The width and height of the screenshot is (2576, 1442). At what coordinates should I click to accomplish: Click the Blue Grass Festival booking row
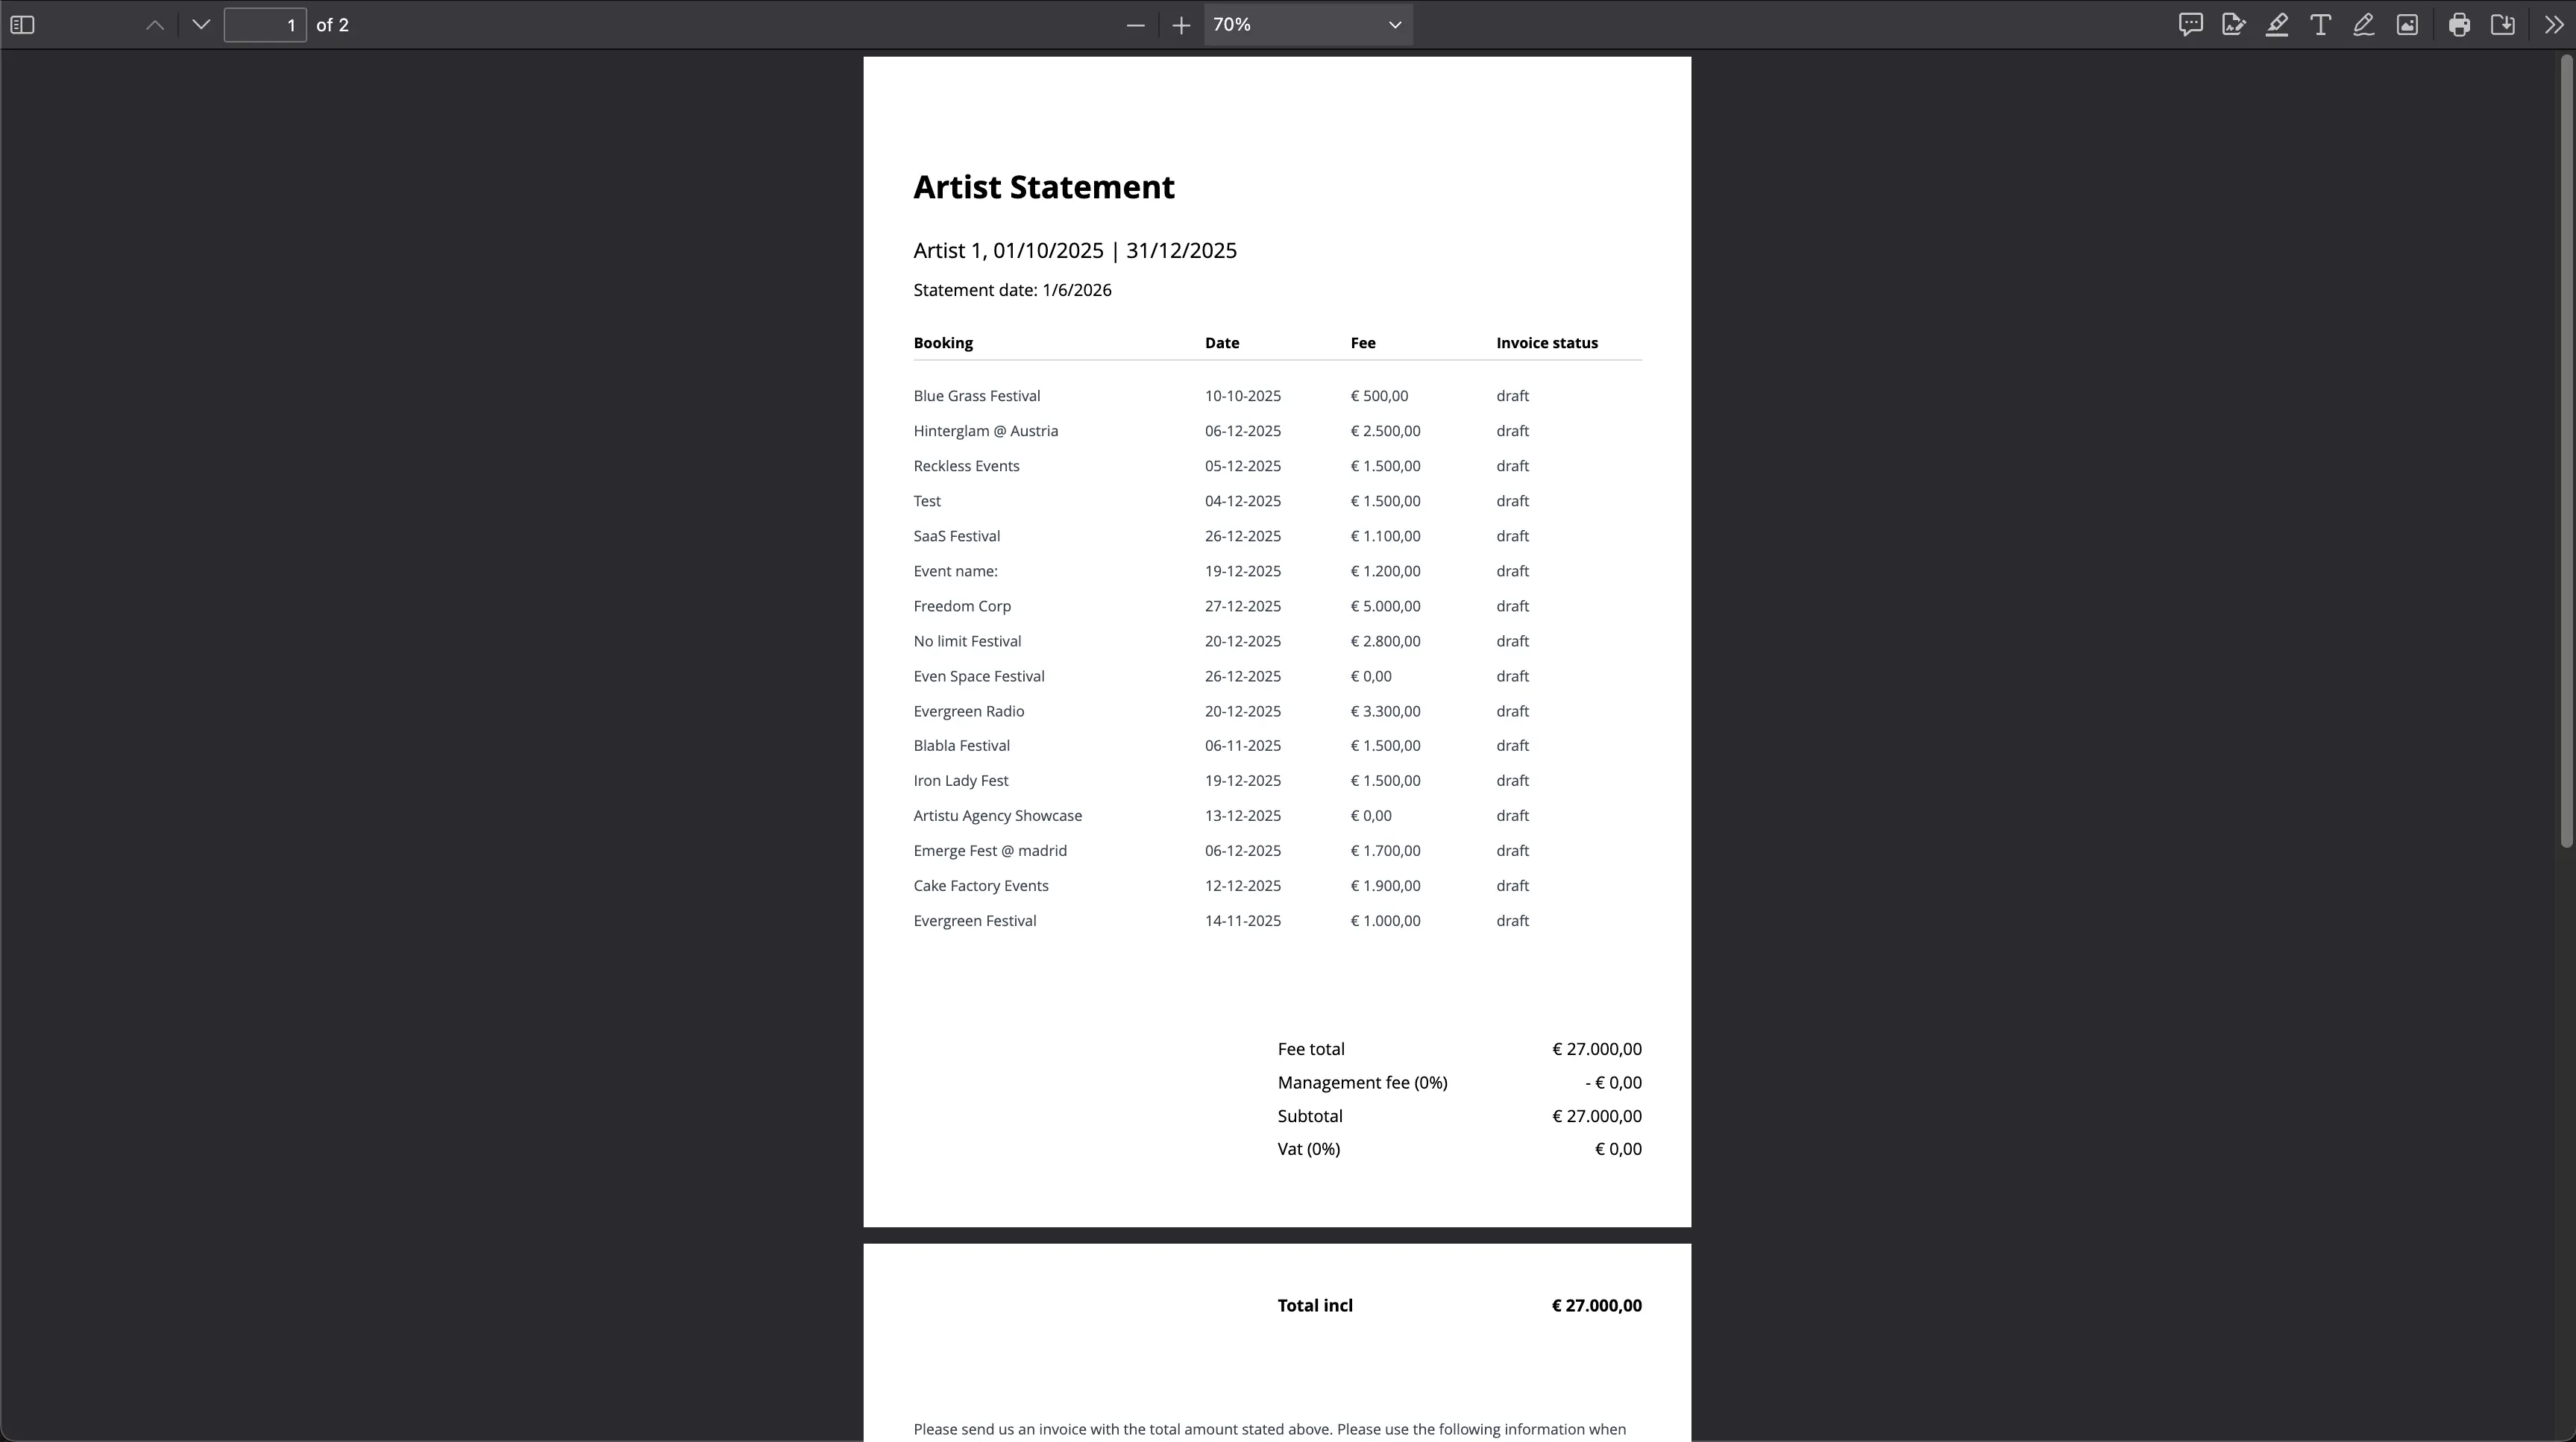(976, 396)
